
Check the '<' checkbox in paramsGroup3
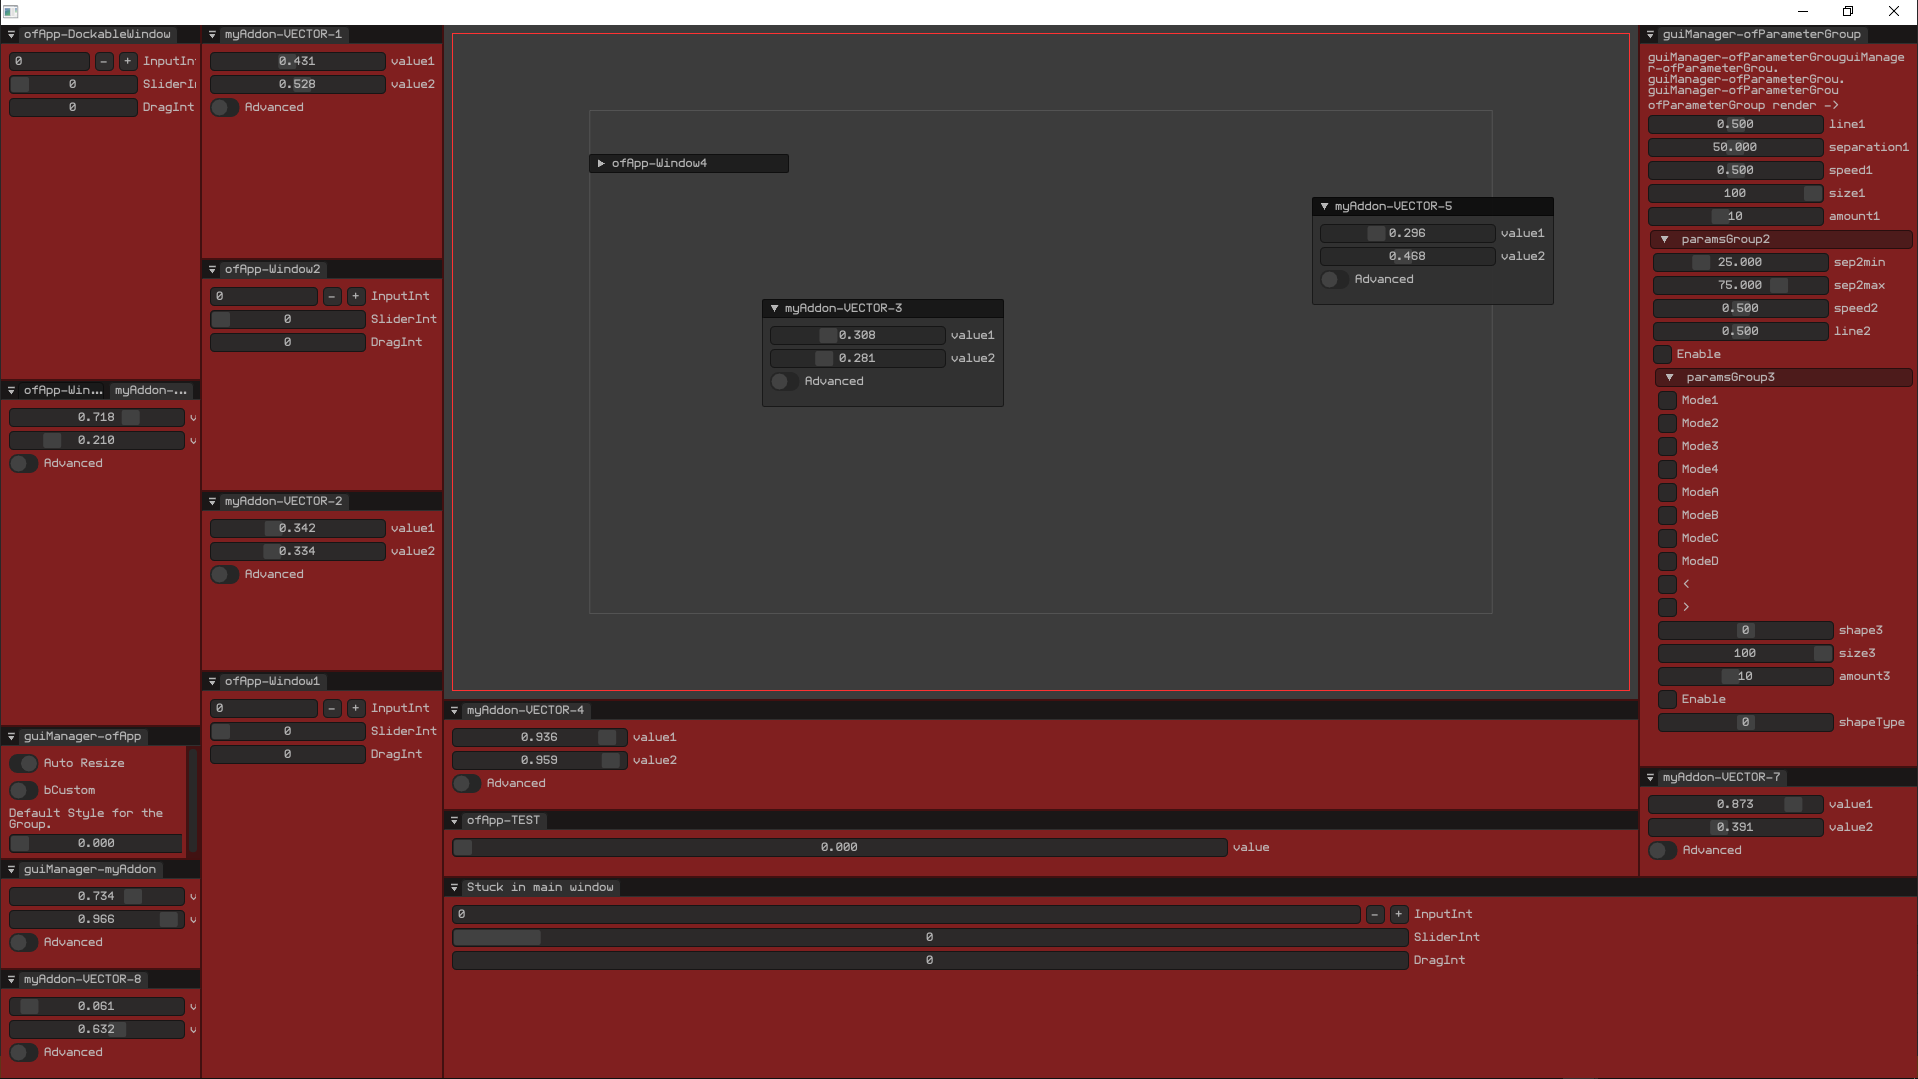coord(1668,584)
